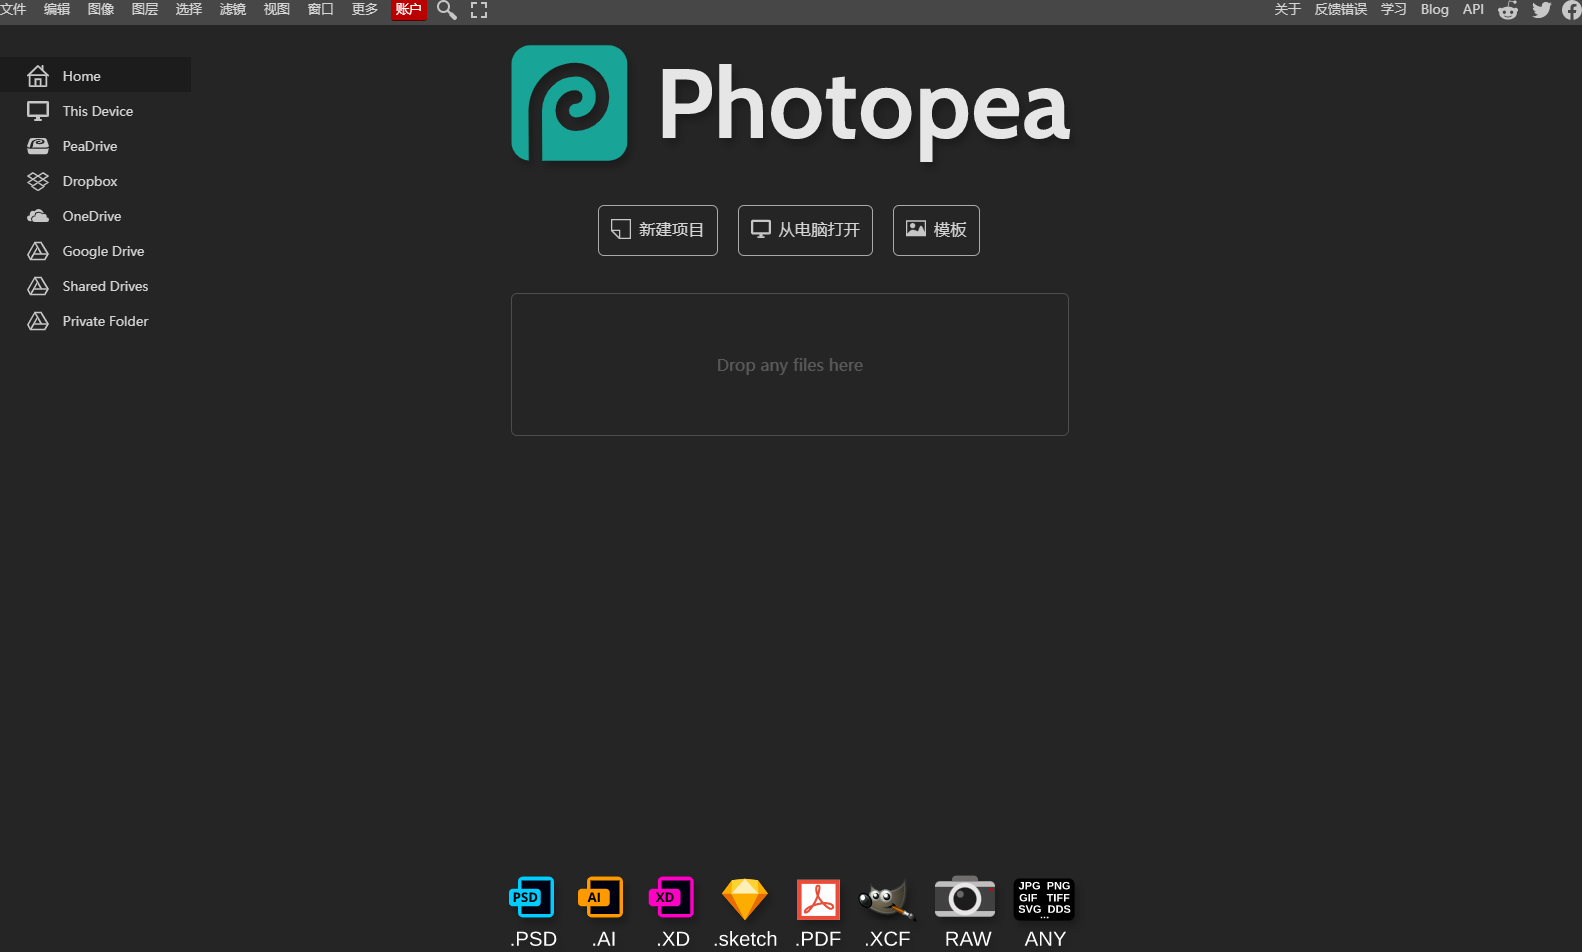Screen dimensions: 1582x952
Task: Click the 从电脑打开 button
Action: coord(805,230)
